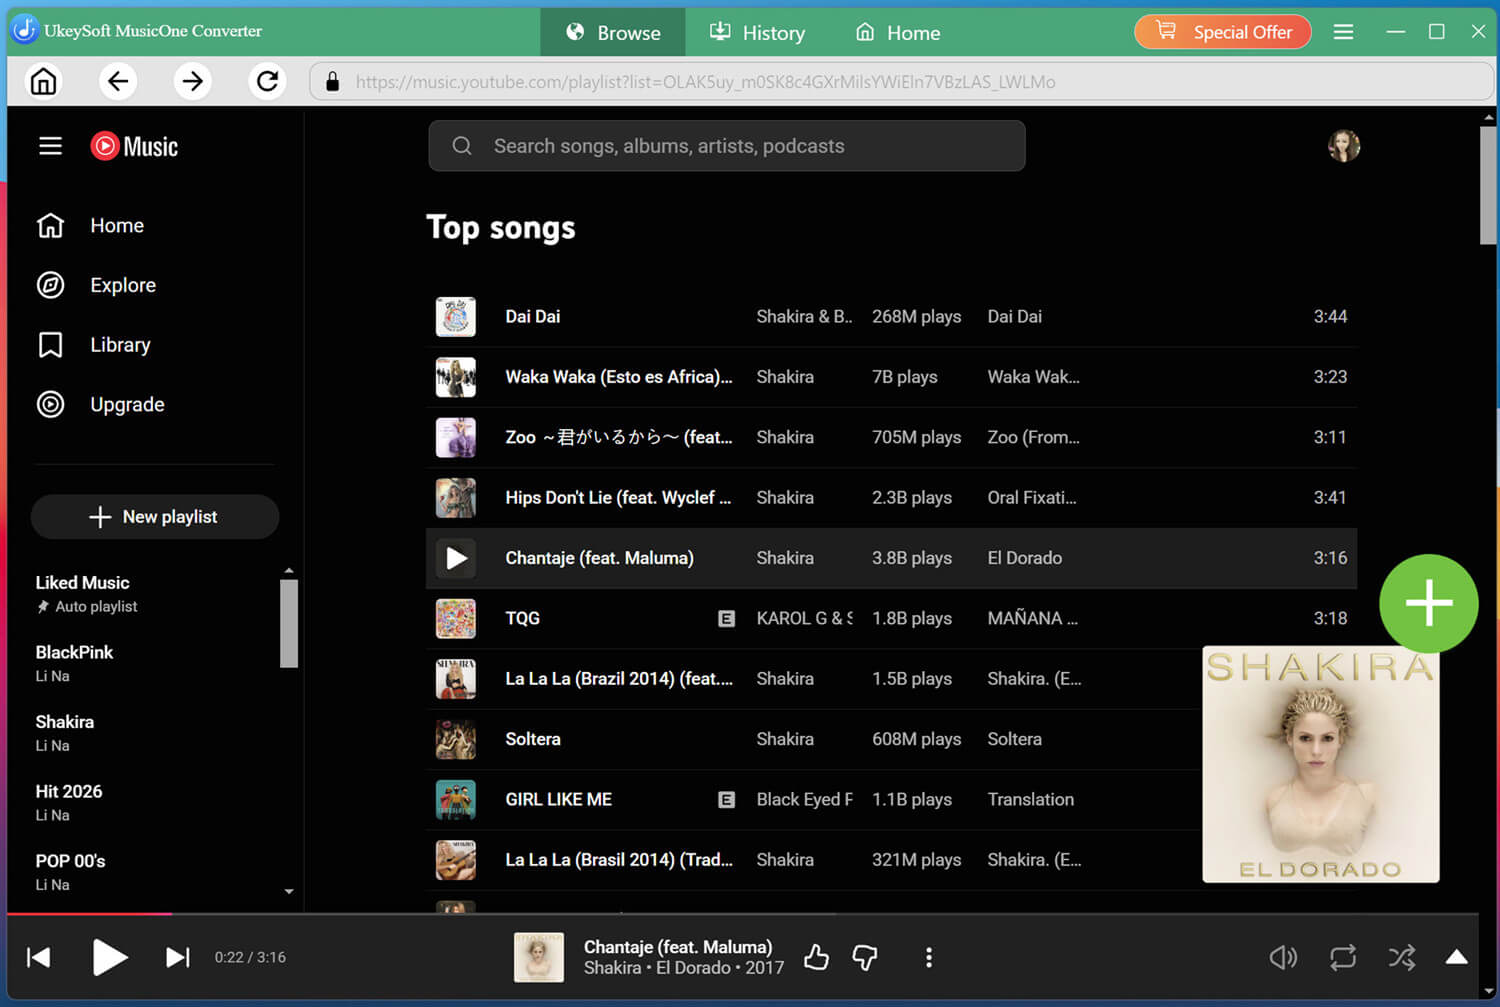Reload the page with the refresh icon
The height and width of the screenshot is (1007, 1500).
point(267,81)
